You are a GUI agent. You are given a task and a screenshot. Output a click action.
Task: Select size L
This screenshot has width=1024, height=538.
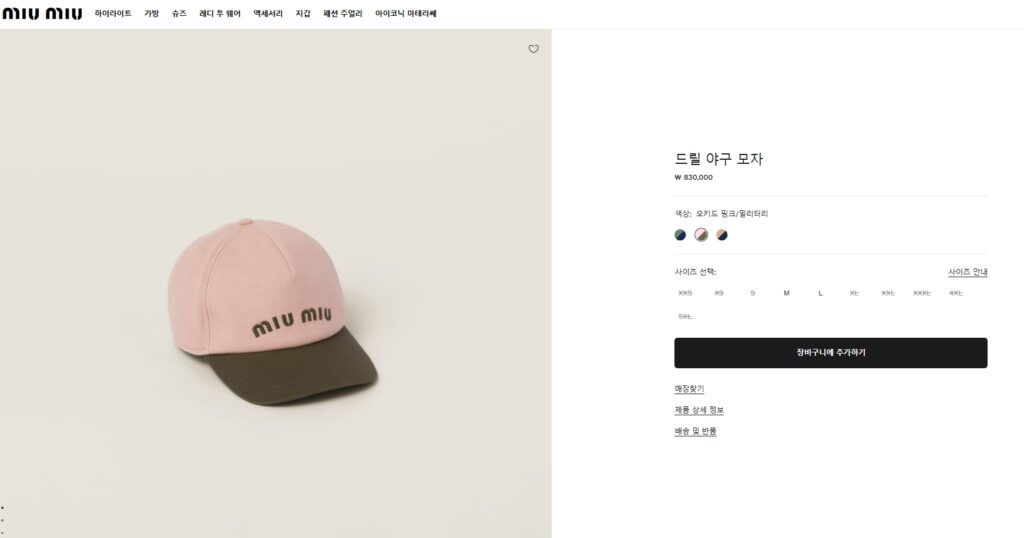(x=820, y=293)
